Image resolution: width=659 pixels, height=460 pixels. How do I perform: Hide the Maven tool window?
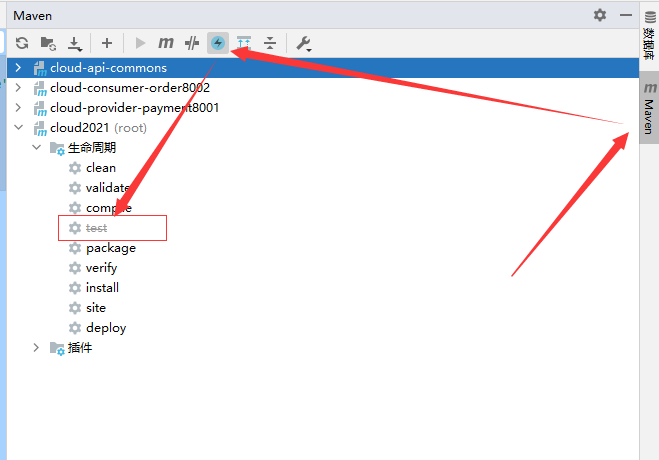pos(625,15)
